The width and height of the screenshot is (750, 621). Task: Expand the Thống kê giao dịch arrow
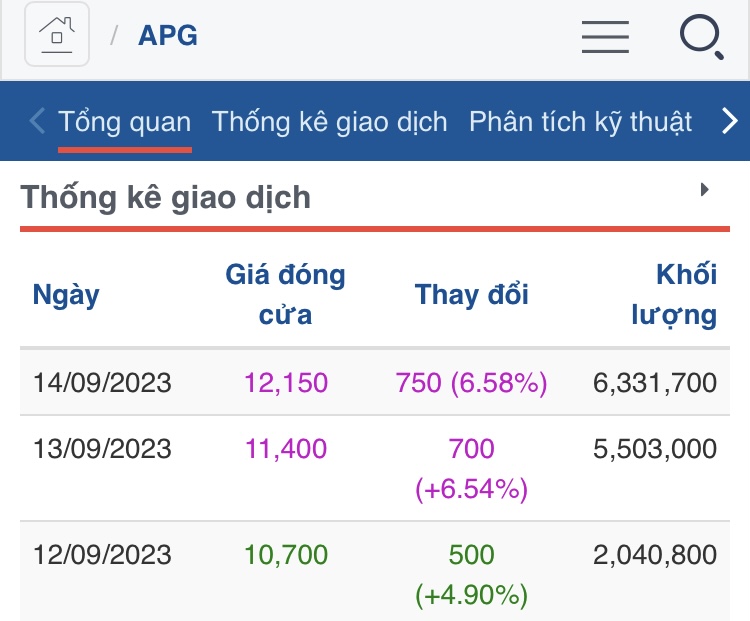click(704, 189)
